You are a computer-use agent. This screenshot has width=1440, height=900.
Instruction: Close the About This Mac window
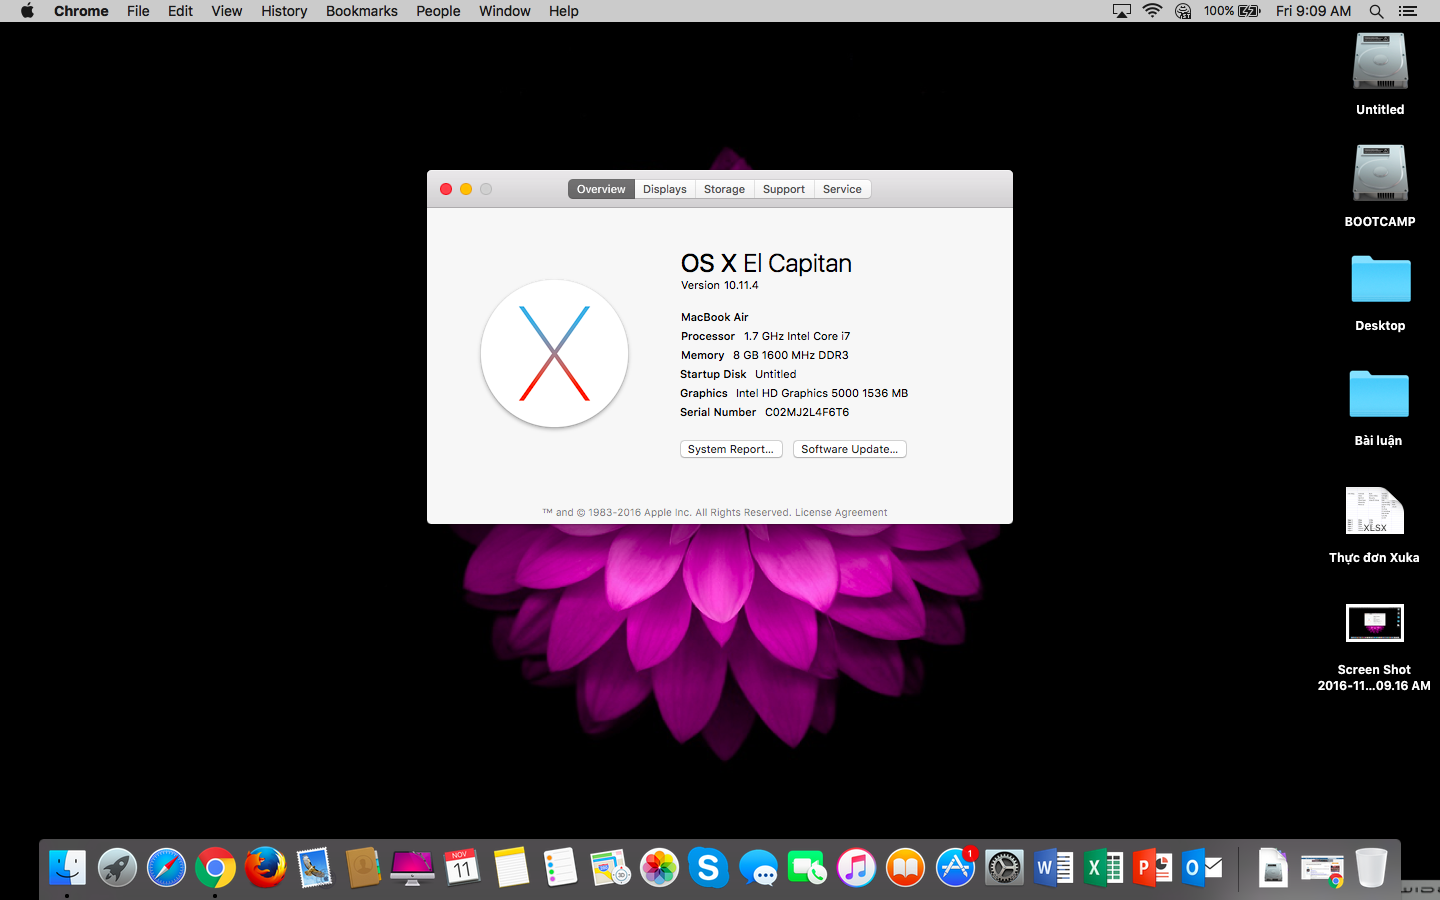[446, 189]
